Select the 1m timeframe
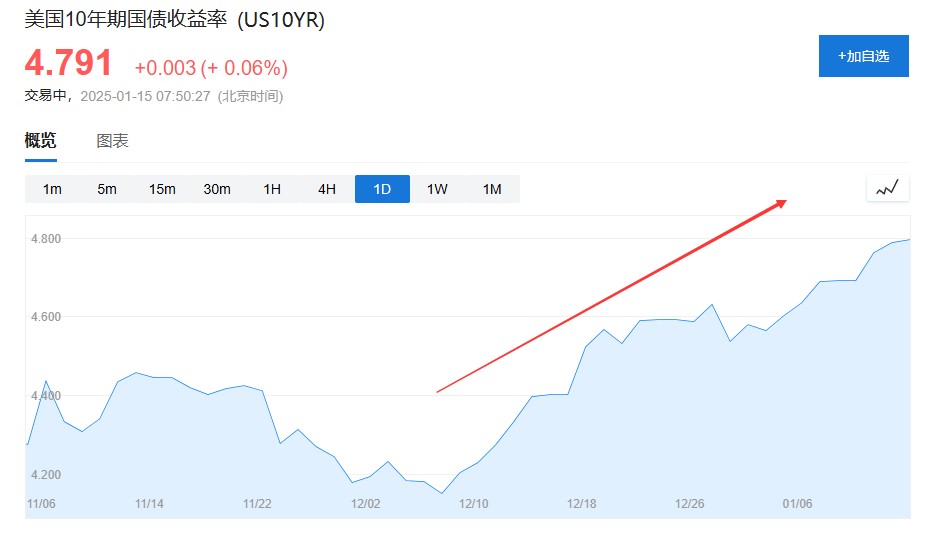This screenshot has height=533, width=934. click(52, 189)
